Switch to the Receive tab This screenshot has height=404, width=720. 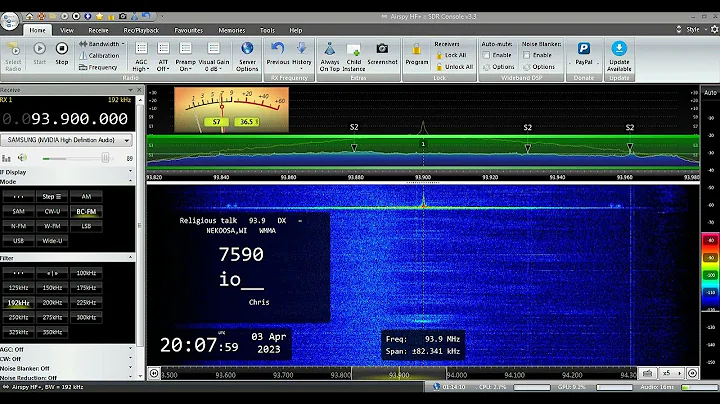pos(98,30)
